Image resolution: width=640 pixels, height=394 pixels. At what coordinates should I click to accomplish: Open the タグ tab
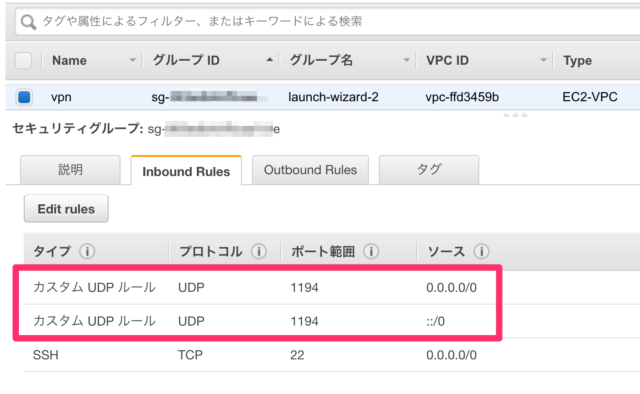(x=429, y=170)
